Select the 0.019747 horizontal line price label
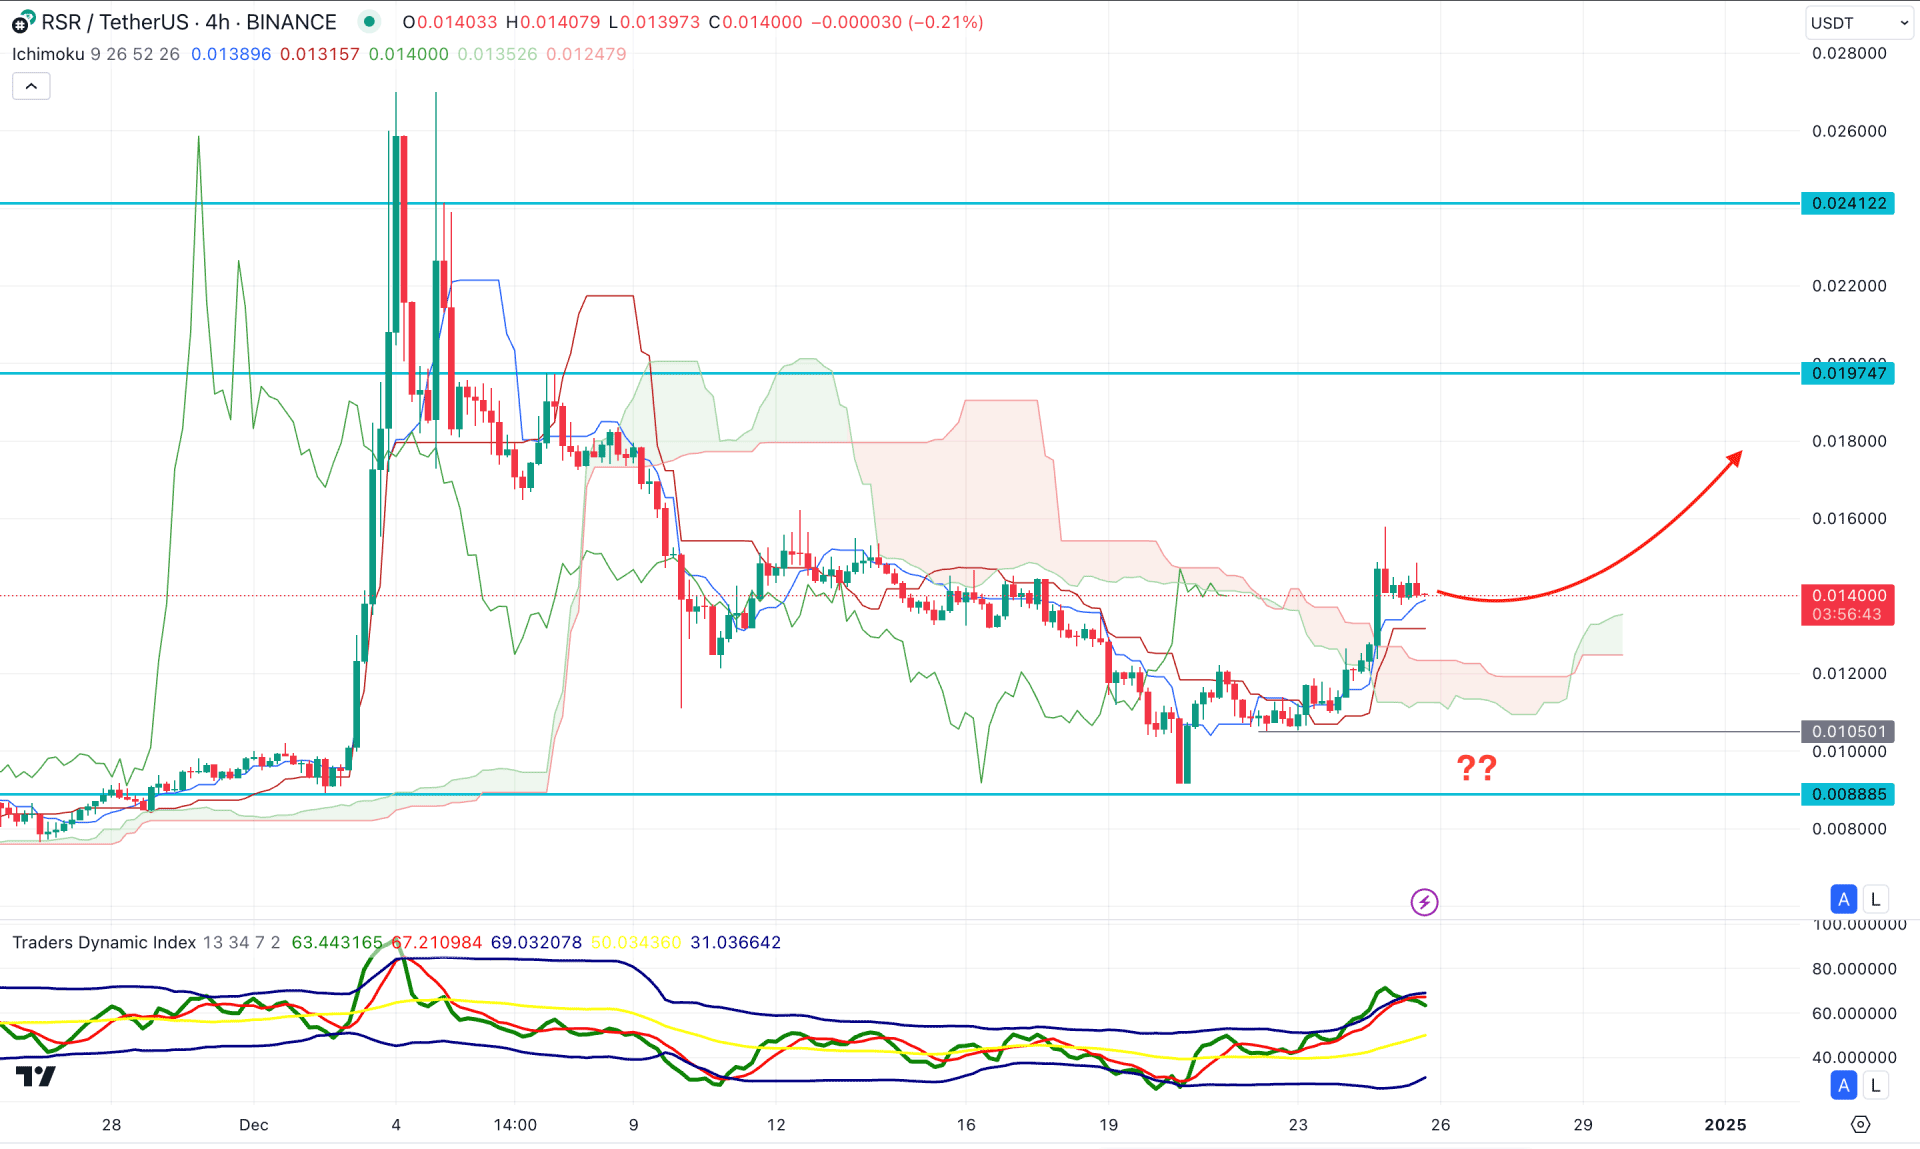The height and width of the screenshot is (1149, 1920). tap(1848, 373)
